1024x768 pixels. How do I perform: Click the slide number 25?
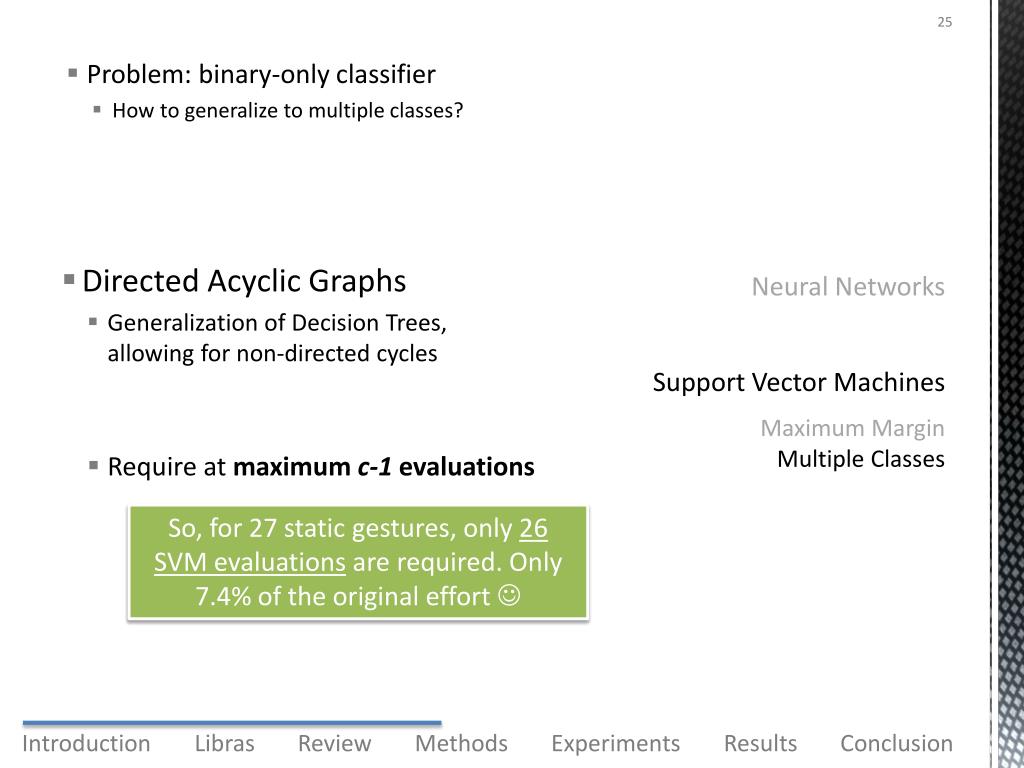click(944, 22)
